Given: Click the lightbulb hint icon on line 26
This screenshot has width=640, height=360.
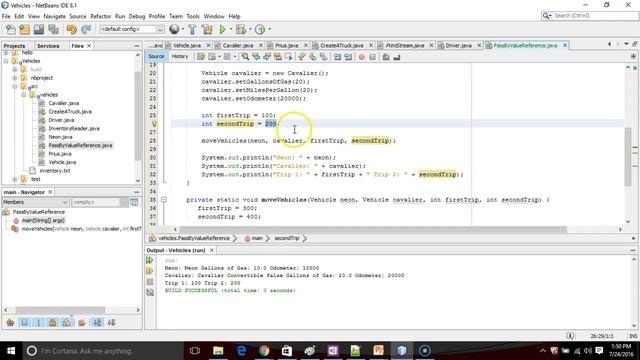Looking at the screenshot, I should (154, 124).
